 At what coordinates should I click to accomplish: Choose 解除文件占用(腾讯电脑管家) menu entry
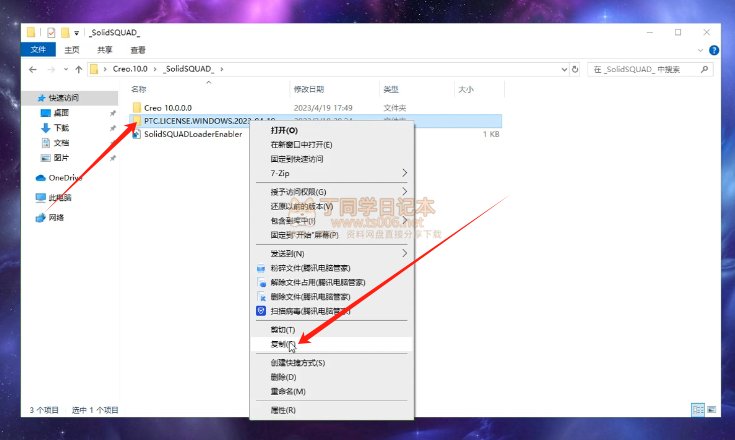(332, 283)
